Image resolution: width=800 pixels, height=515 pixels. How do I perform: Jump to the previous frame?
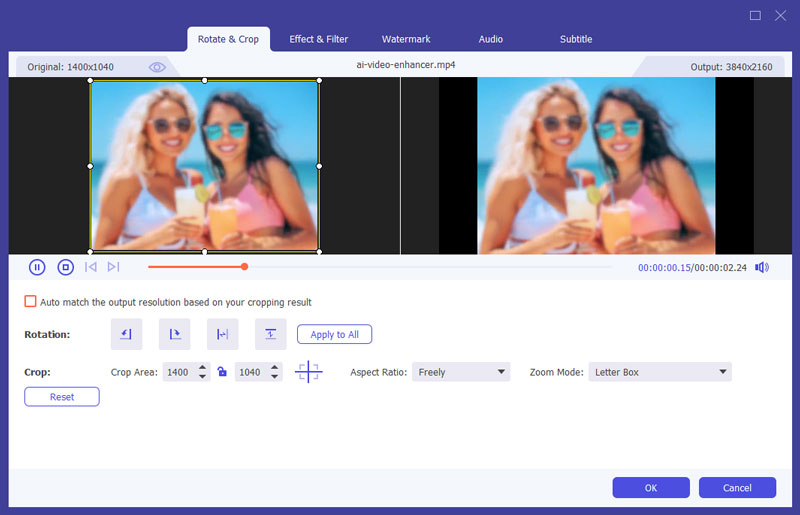click(x=91, y=267)
